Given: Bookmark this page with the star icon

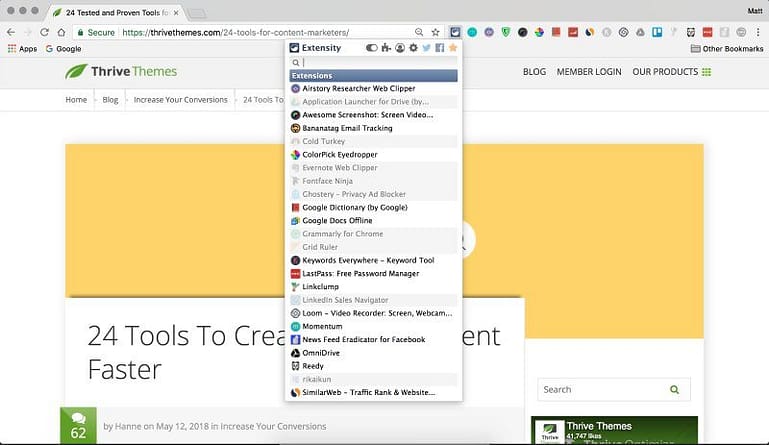Looking at the screenshot, I should 435,32.
